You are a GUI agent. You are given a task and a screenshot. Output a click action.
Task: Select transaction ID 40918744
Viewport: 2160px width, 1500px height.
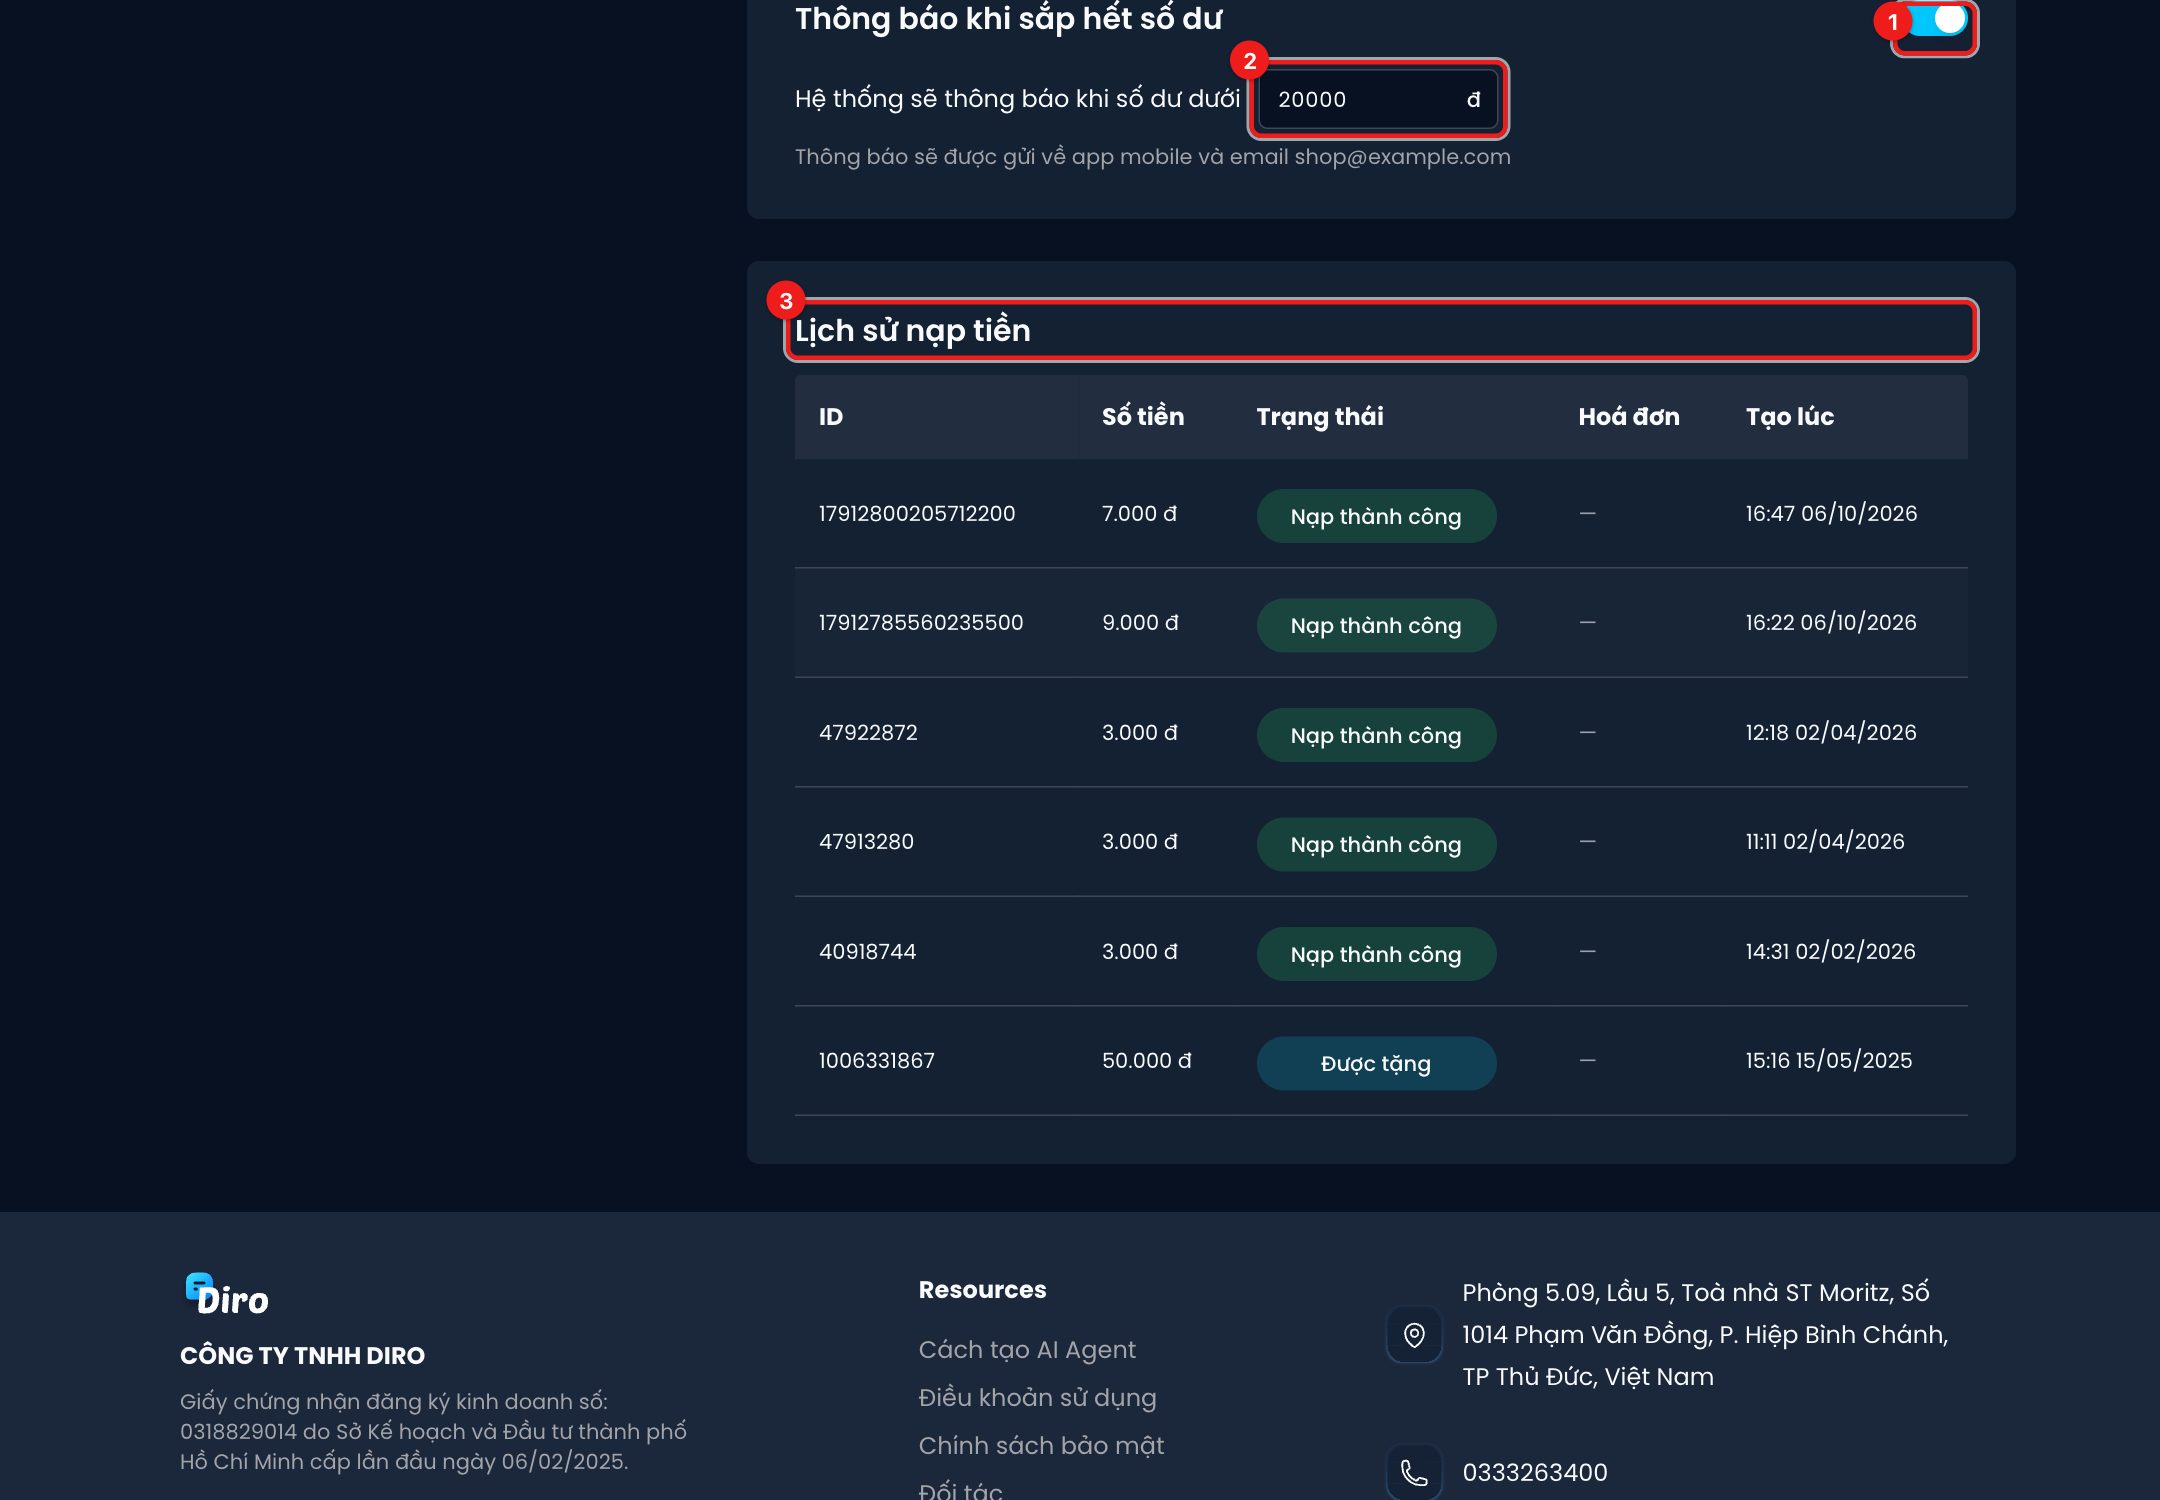coord(867,951)
